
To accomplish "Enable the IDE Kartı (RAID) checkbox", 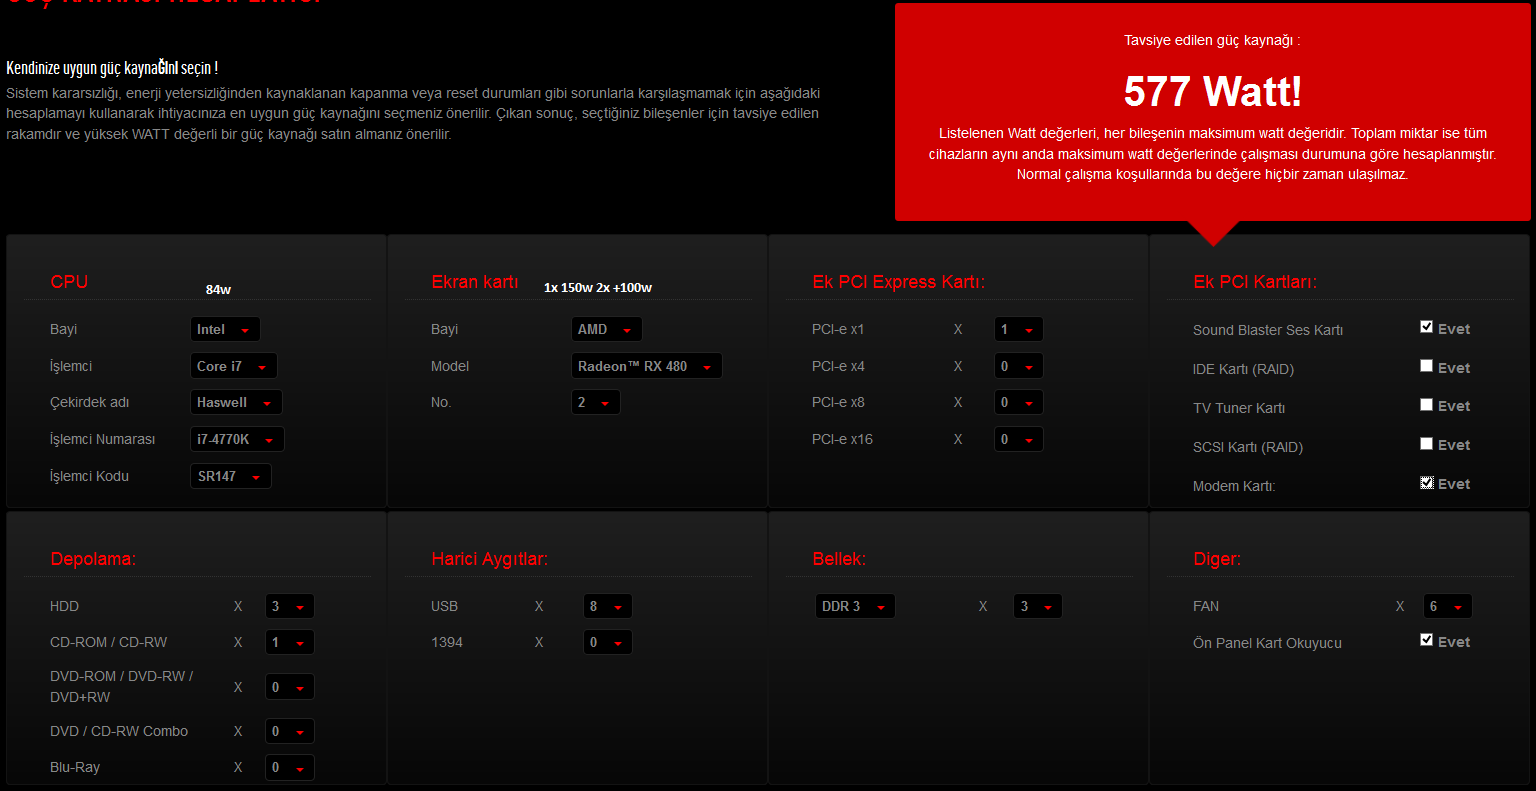I will (1426, 366).
